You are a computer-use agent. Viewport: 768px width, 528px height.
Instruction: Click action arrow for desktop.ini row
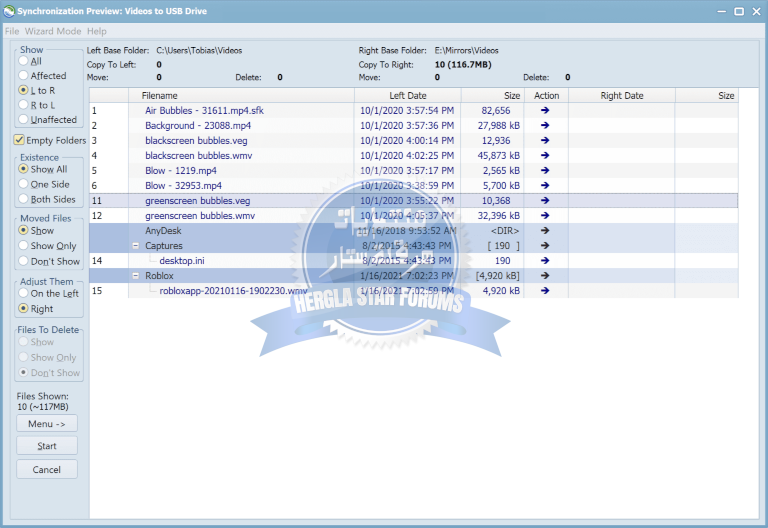click(x=545, y=261)
